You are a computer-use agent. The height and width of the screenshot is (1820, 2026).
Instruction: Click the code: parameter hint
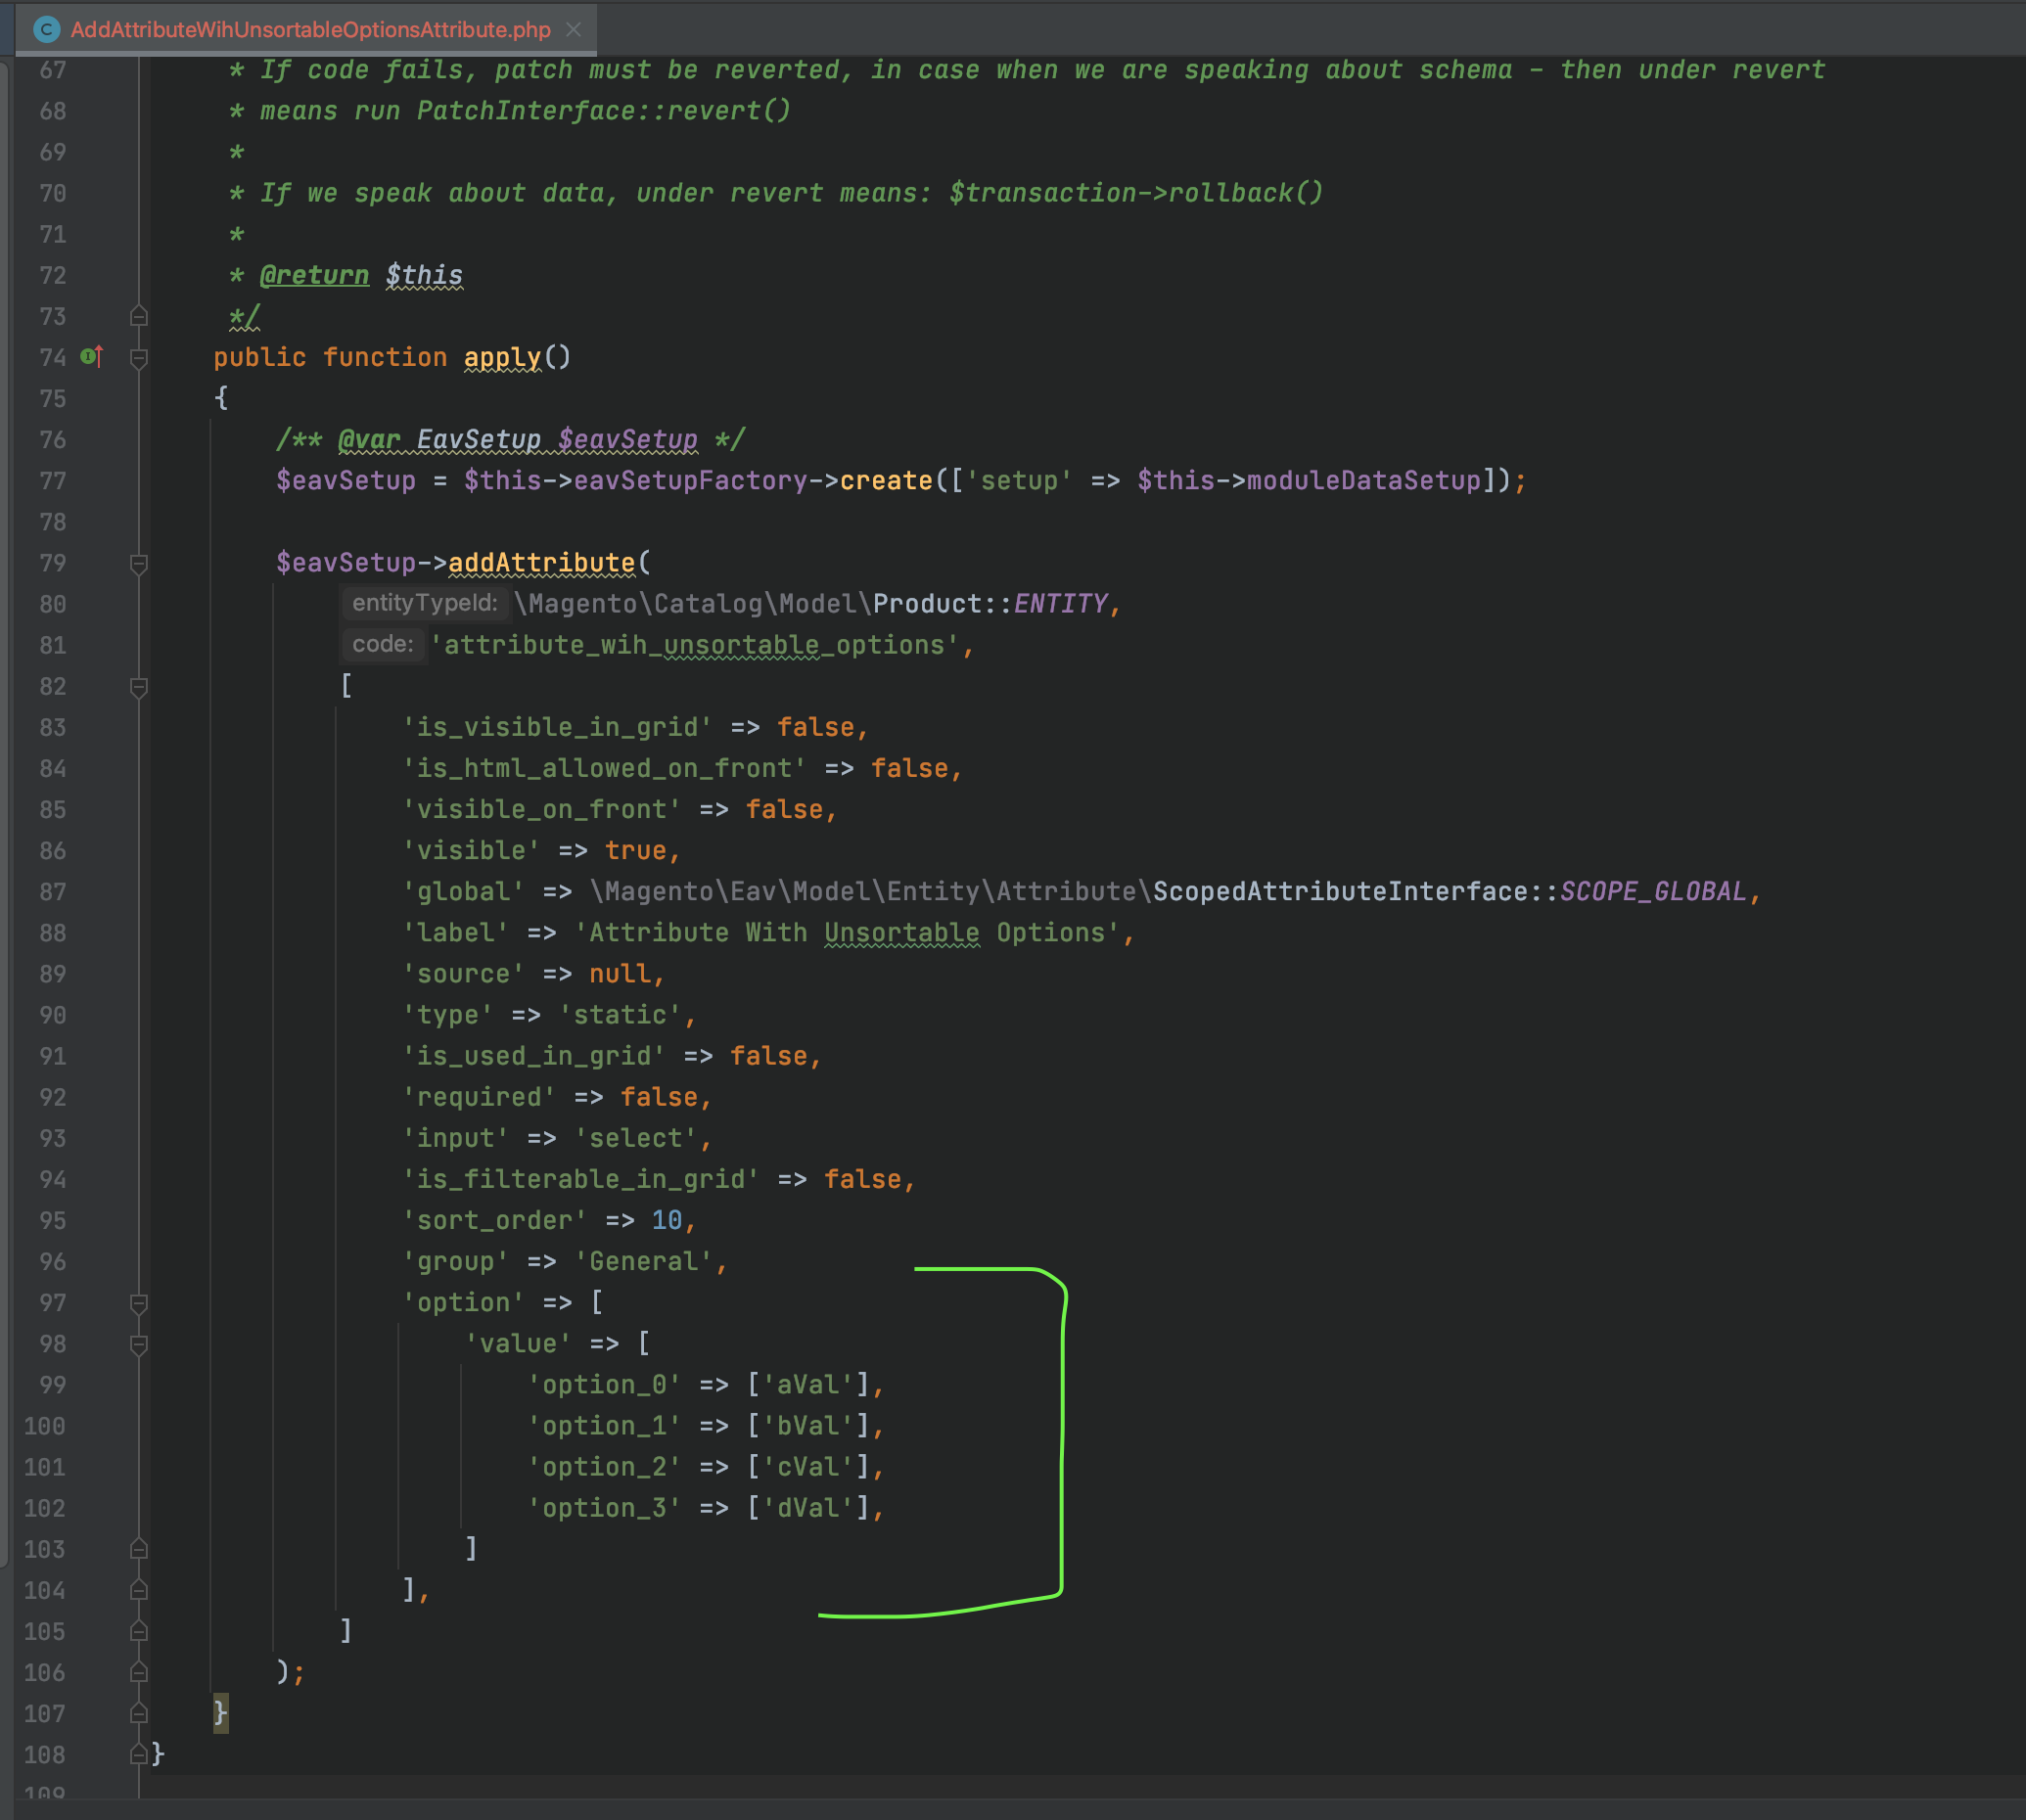(383, 644)
